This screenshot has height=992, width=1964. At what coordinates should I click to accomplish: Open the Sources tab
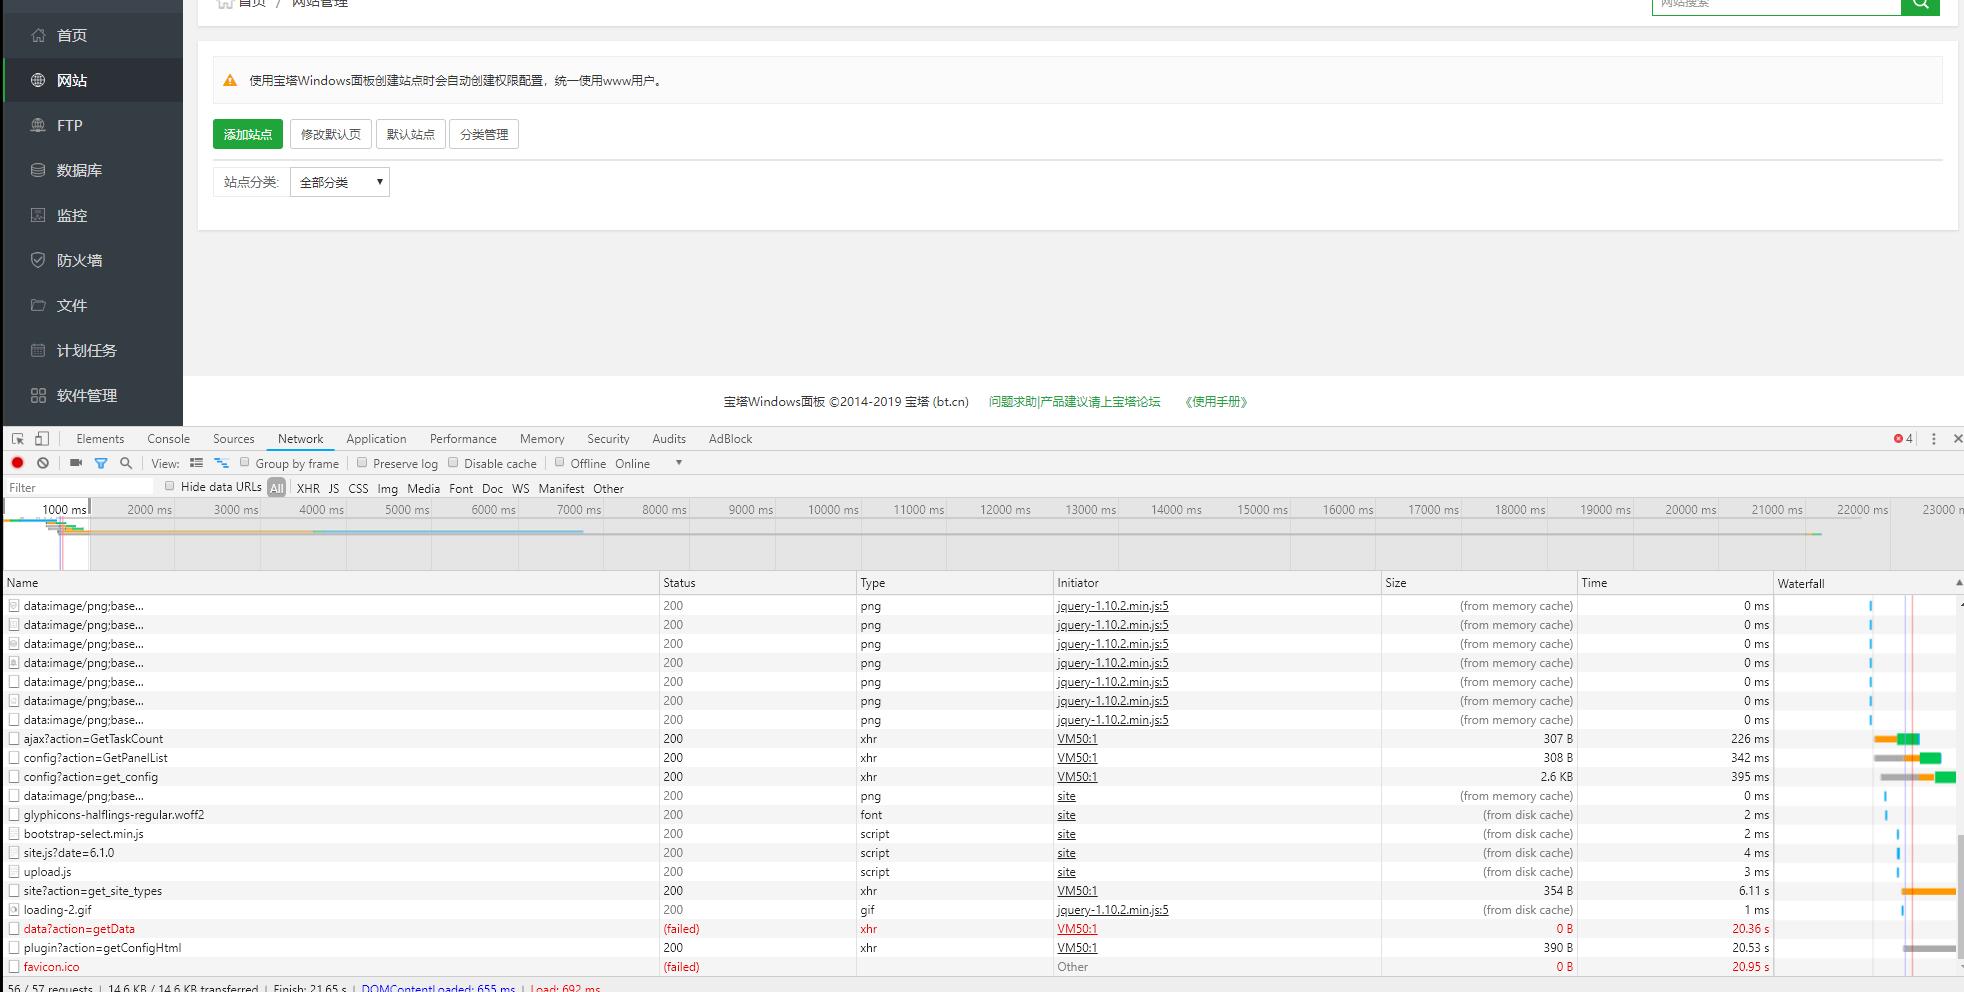click(x=233, y=439)
